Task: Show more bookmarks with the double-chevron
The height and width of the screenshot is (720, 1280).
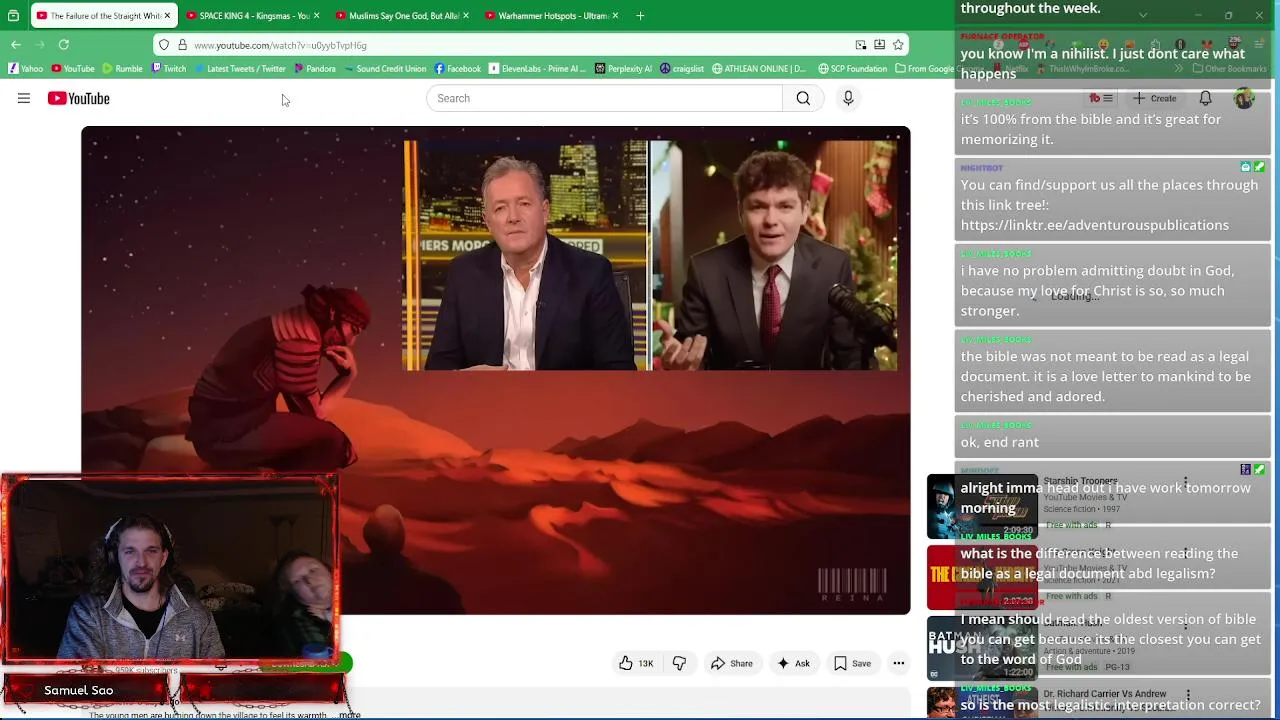Action: 1180,69
